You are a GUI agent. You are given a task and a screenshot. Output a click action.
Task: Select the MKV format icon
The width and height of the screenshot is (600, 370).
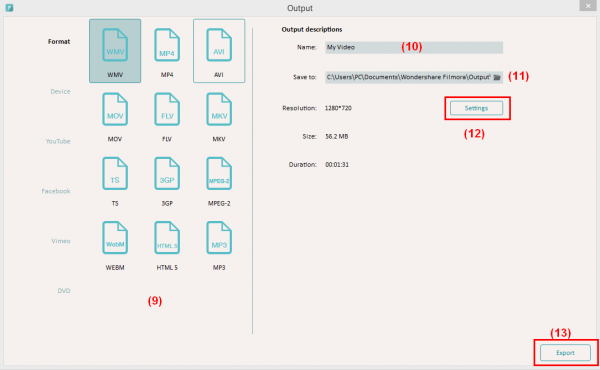pyautogui.click(x=219, y=109)
